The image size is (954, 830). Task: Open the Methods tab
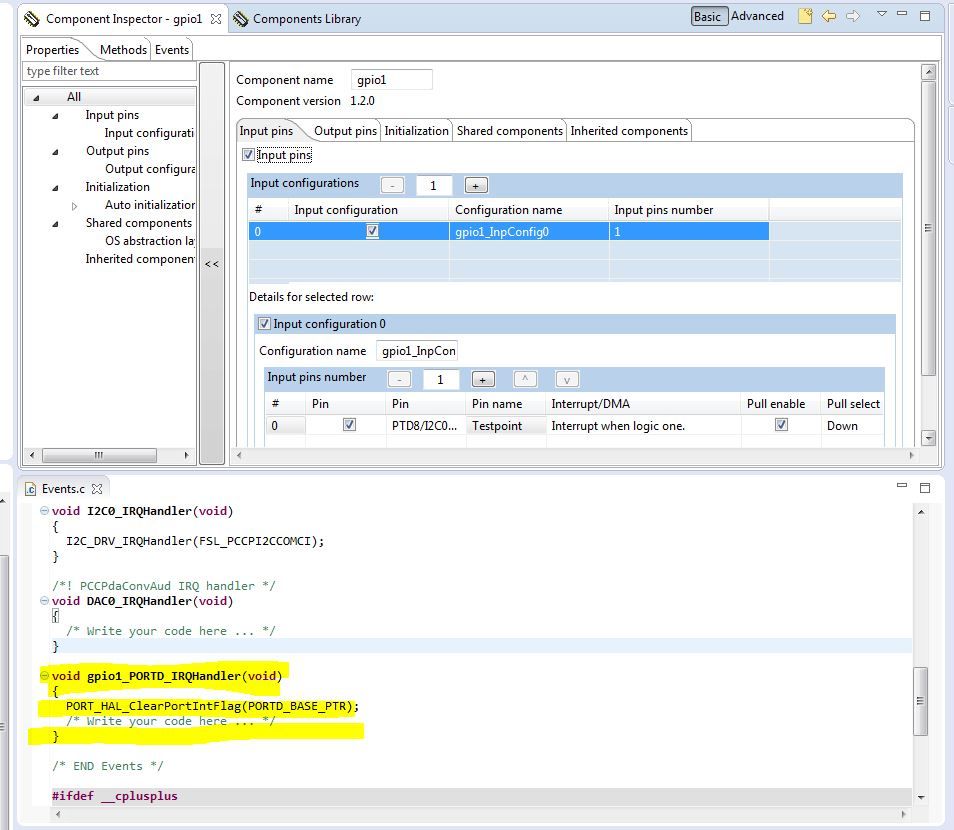coord(123,50)
